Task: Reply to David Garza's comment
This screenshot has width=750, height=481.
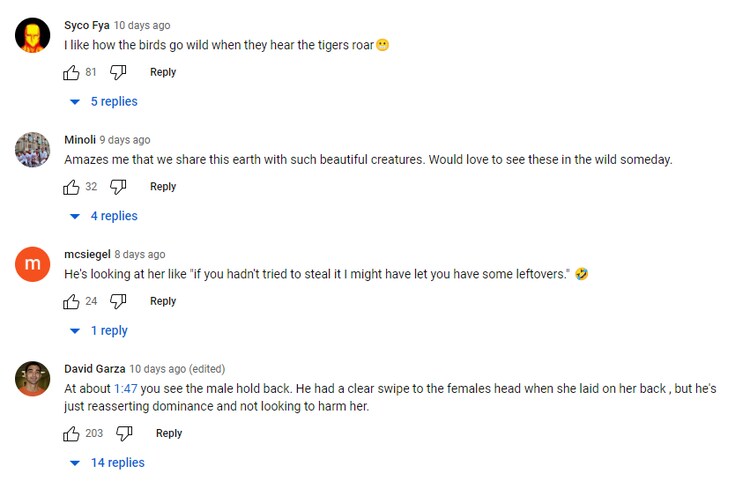Action: (x=169, y=433)
